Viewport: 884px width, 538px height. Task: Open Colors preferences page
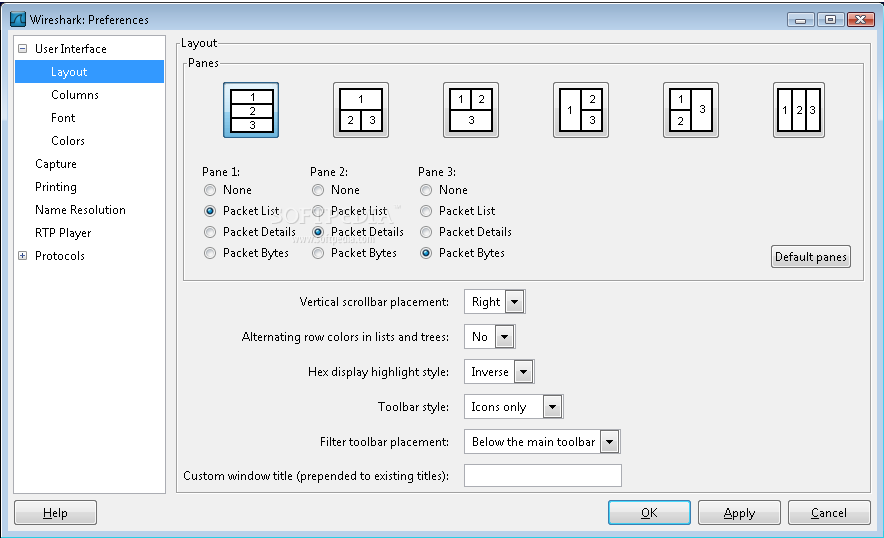click(68, 141)
